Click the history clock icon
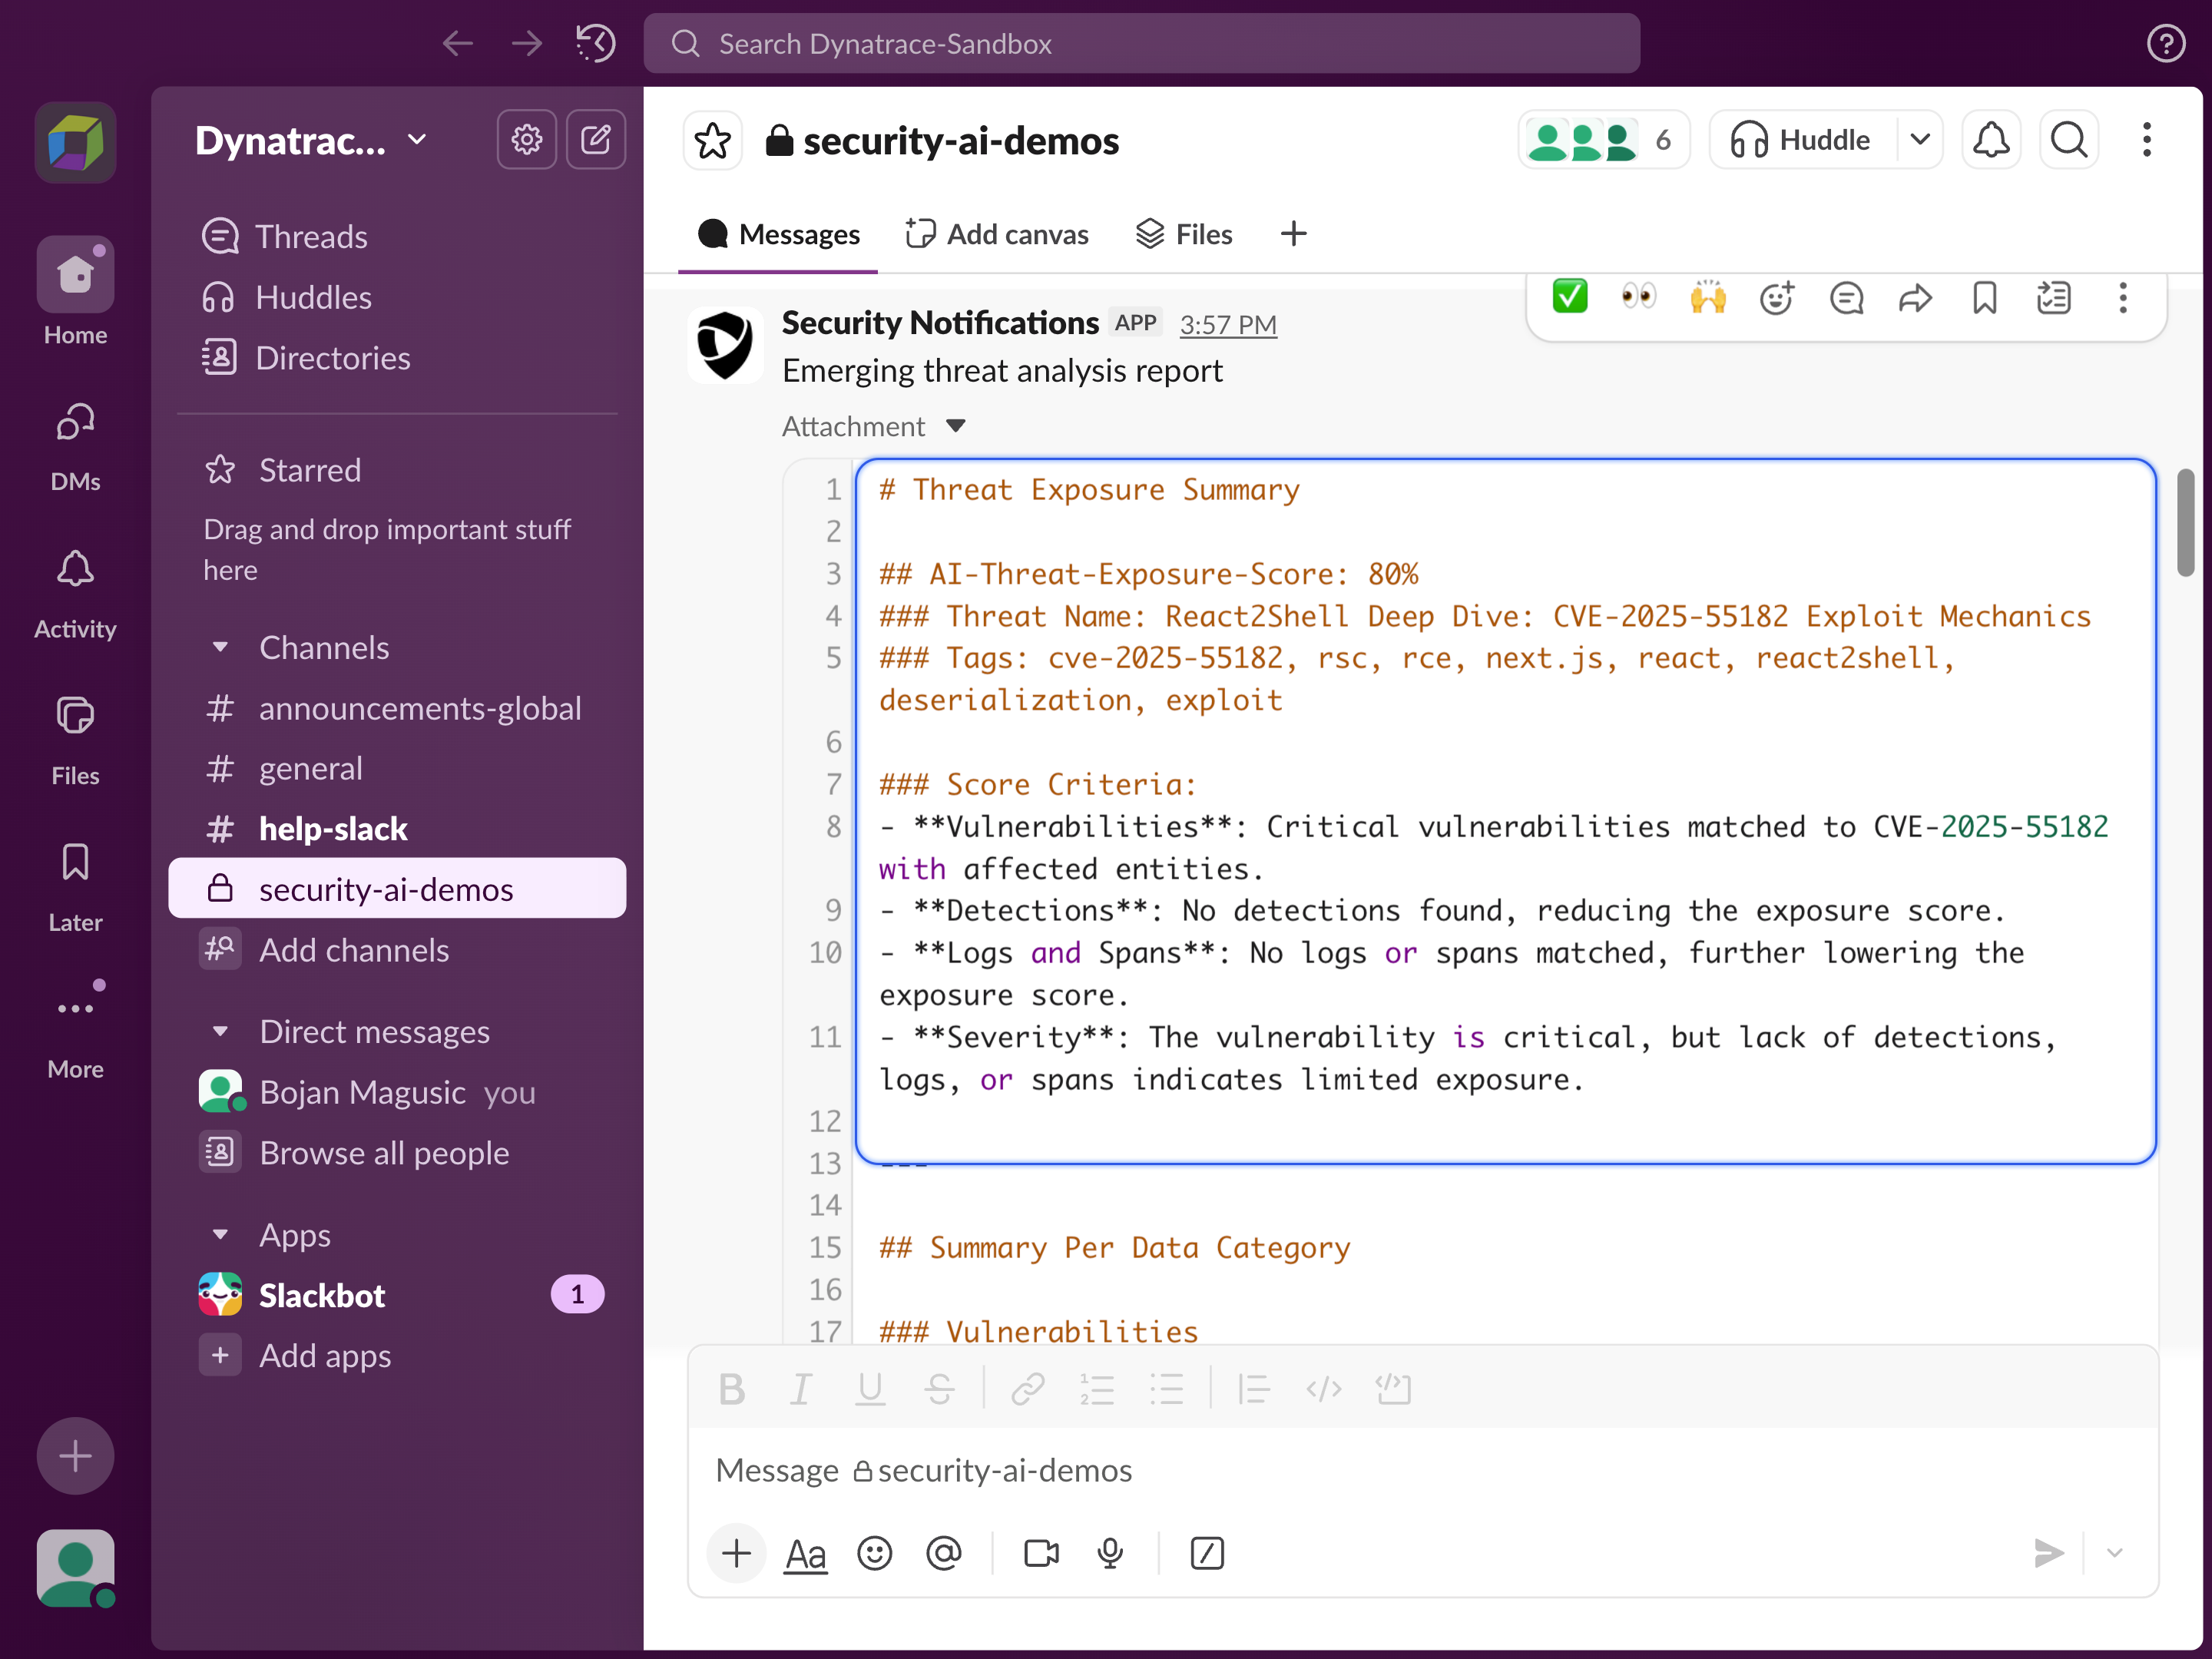Image resolution: width=2212 pixels, height=1659 pixels. (x=596, y=43)
